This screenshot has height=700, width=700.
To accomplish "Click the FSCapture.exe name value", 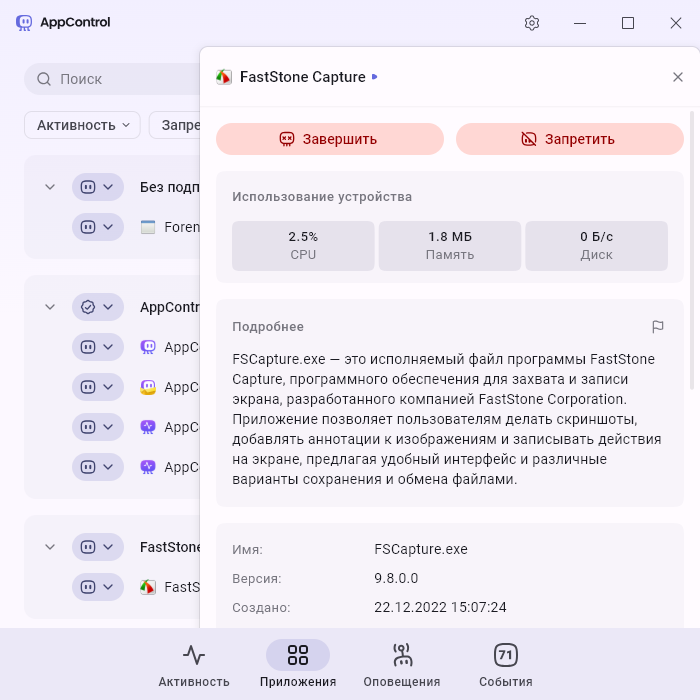I will pyautogui.click(x=421, y=549).
